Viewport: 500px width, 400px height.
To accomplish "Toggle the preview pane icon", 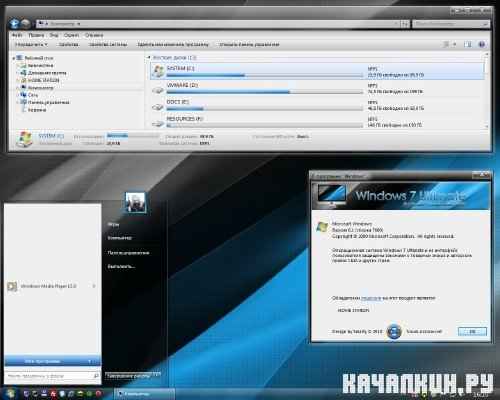I will click(468, 44).
